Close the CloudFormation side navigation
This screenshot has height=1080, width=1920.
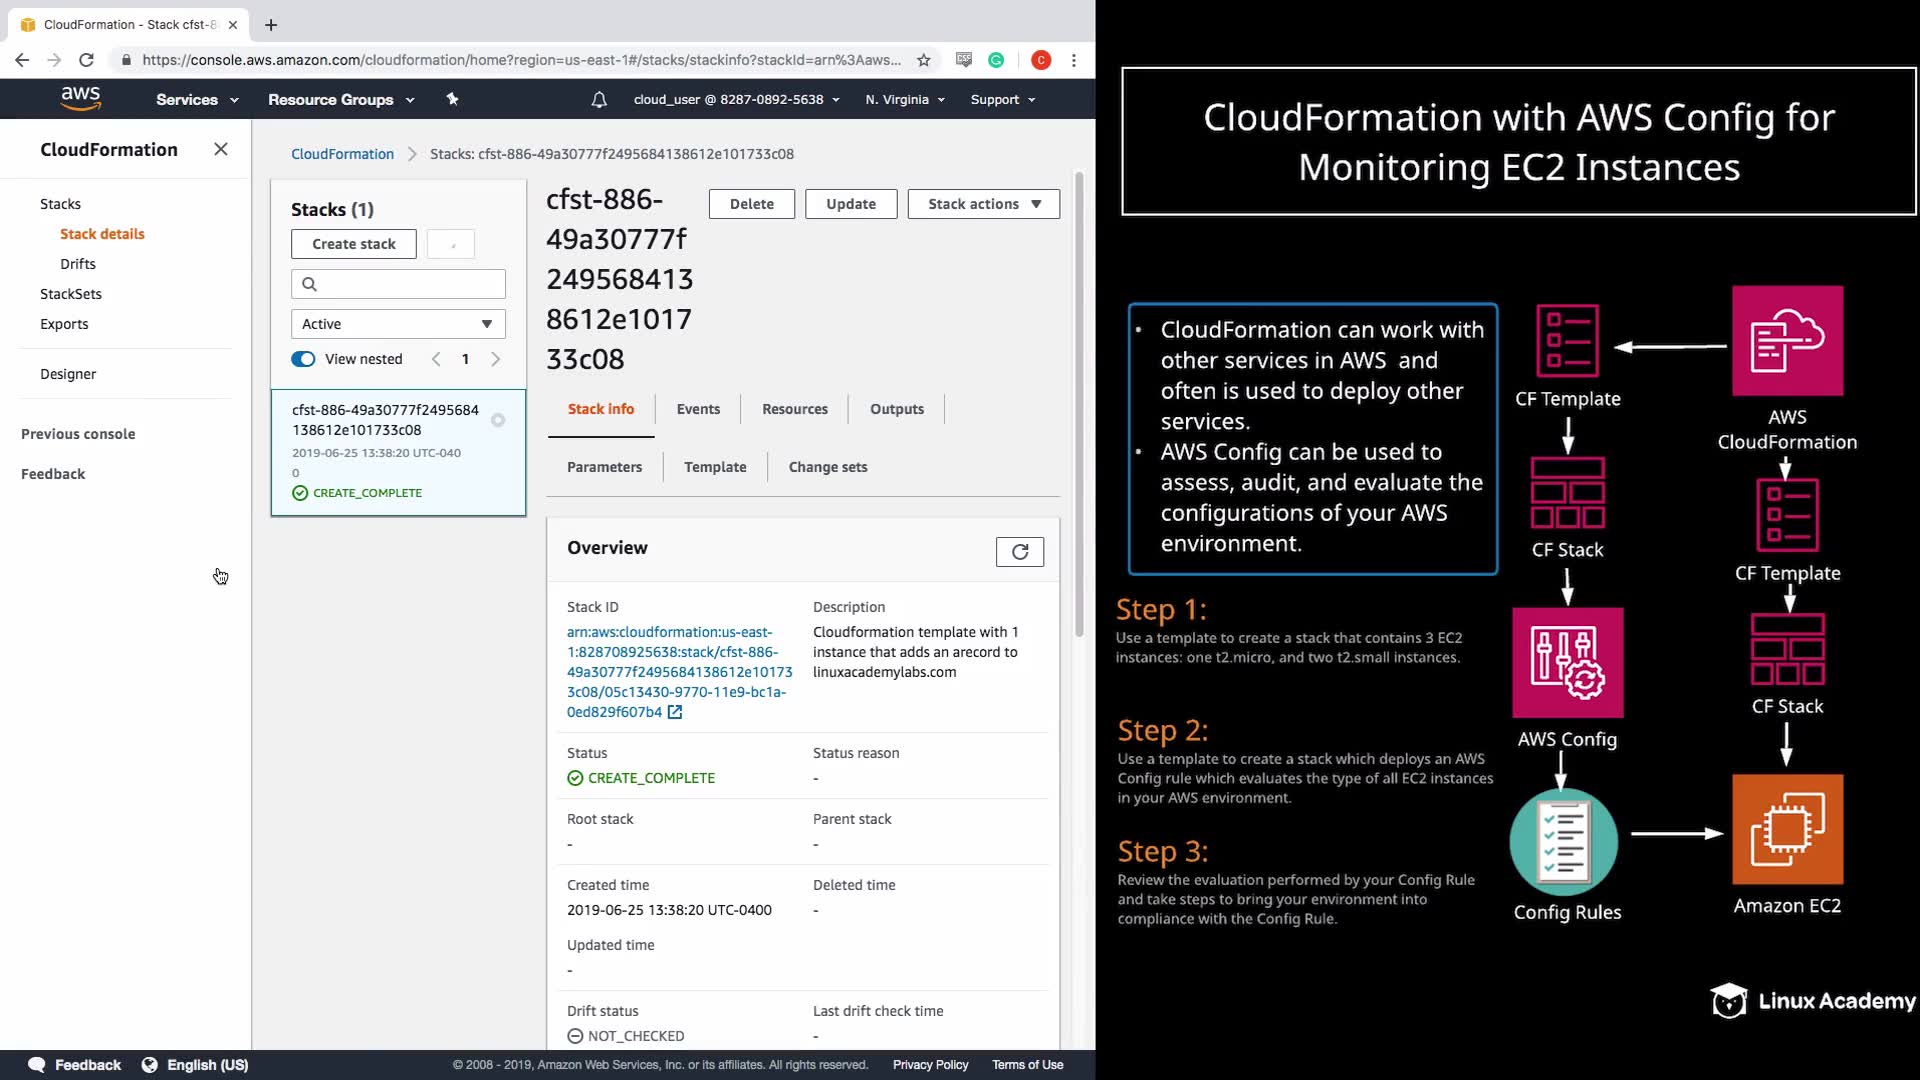(x=221, y=149)
